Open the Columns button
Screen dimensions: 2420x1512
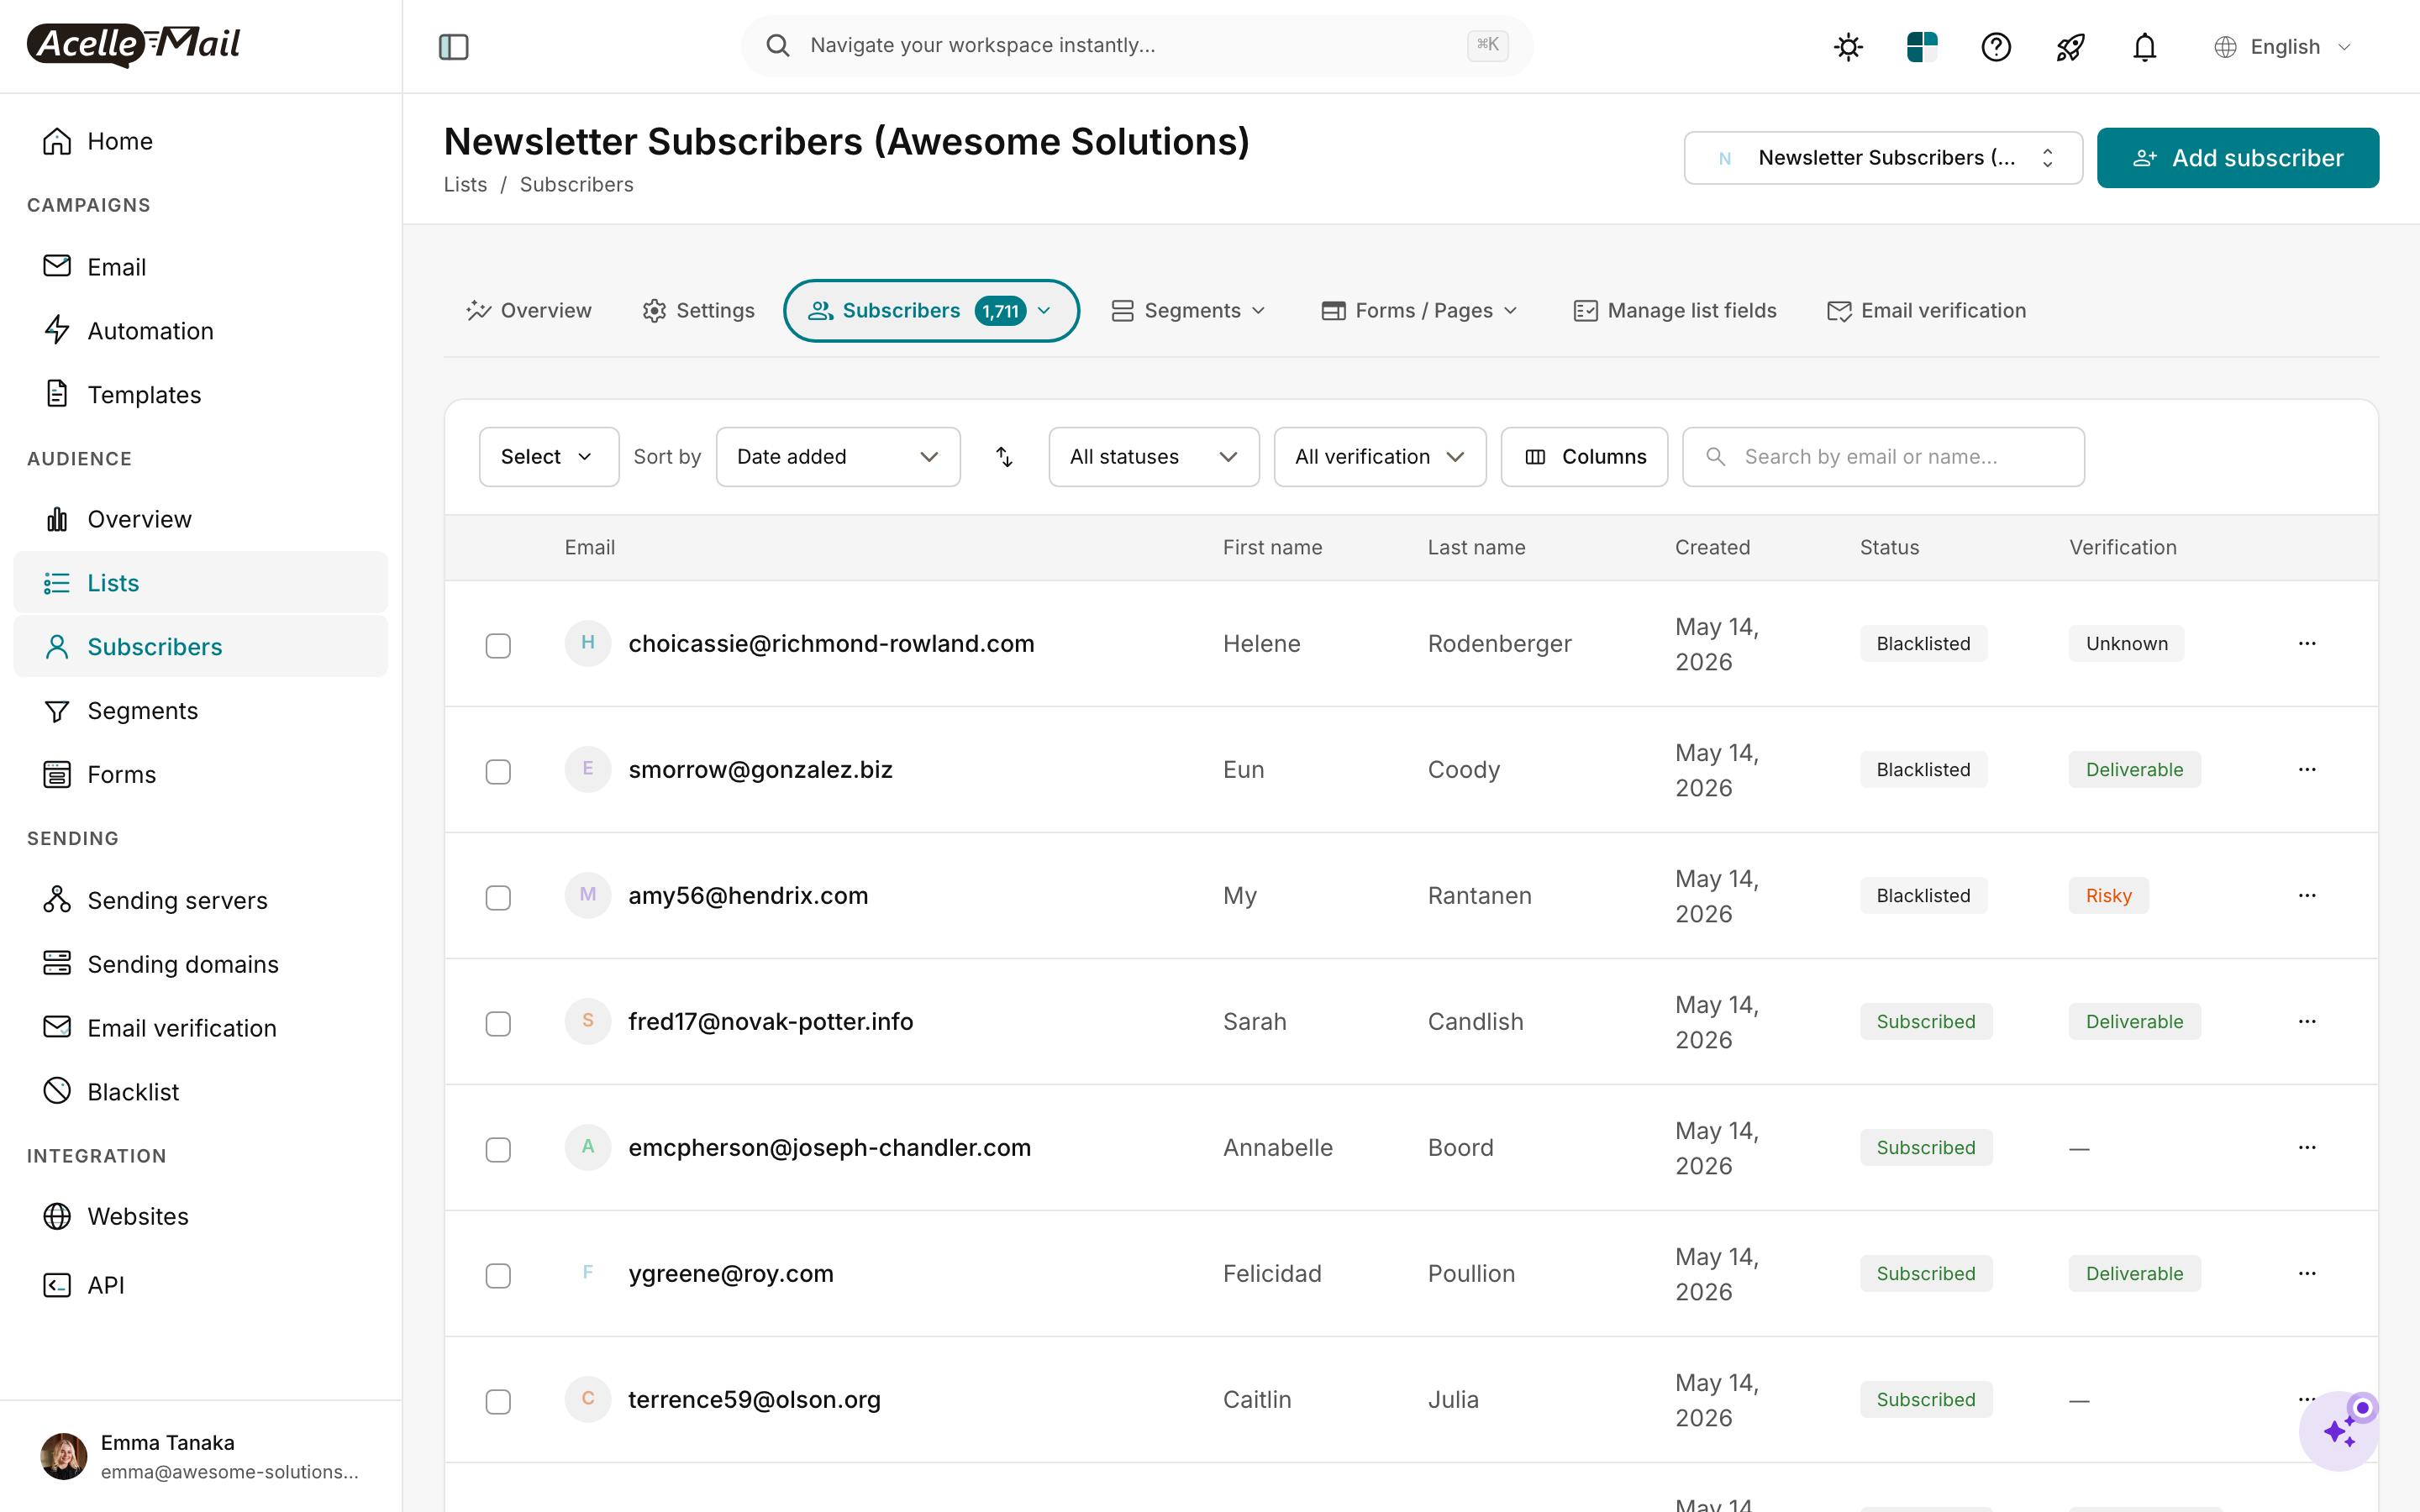pyautogui.click(x=1584, y=457)
